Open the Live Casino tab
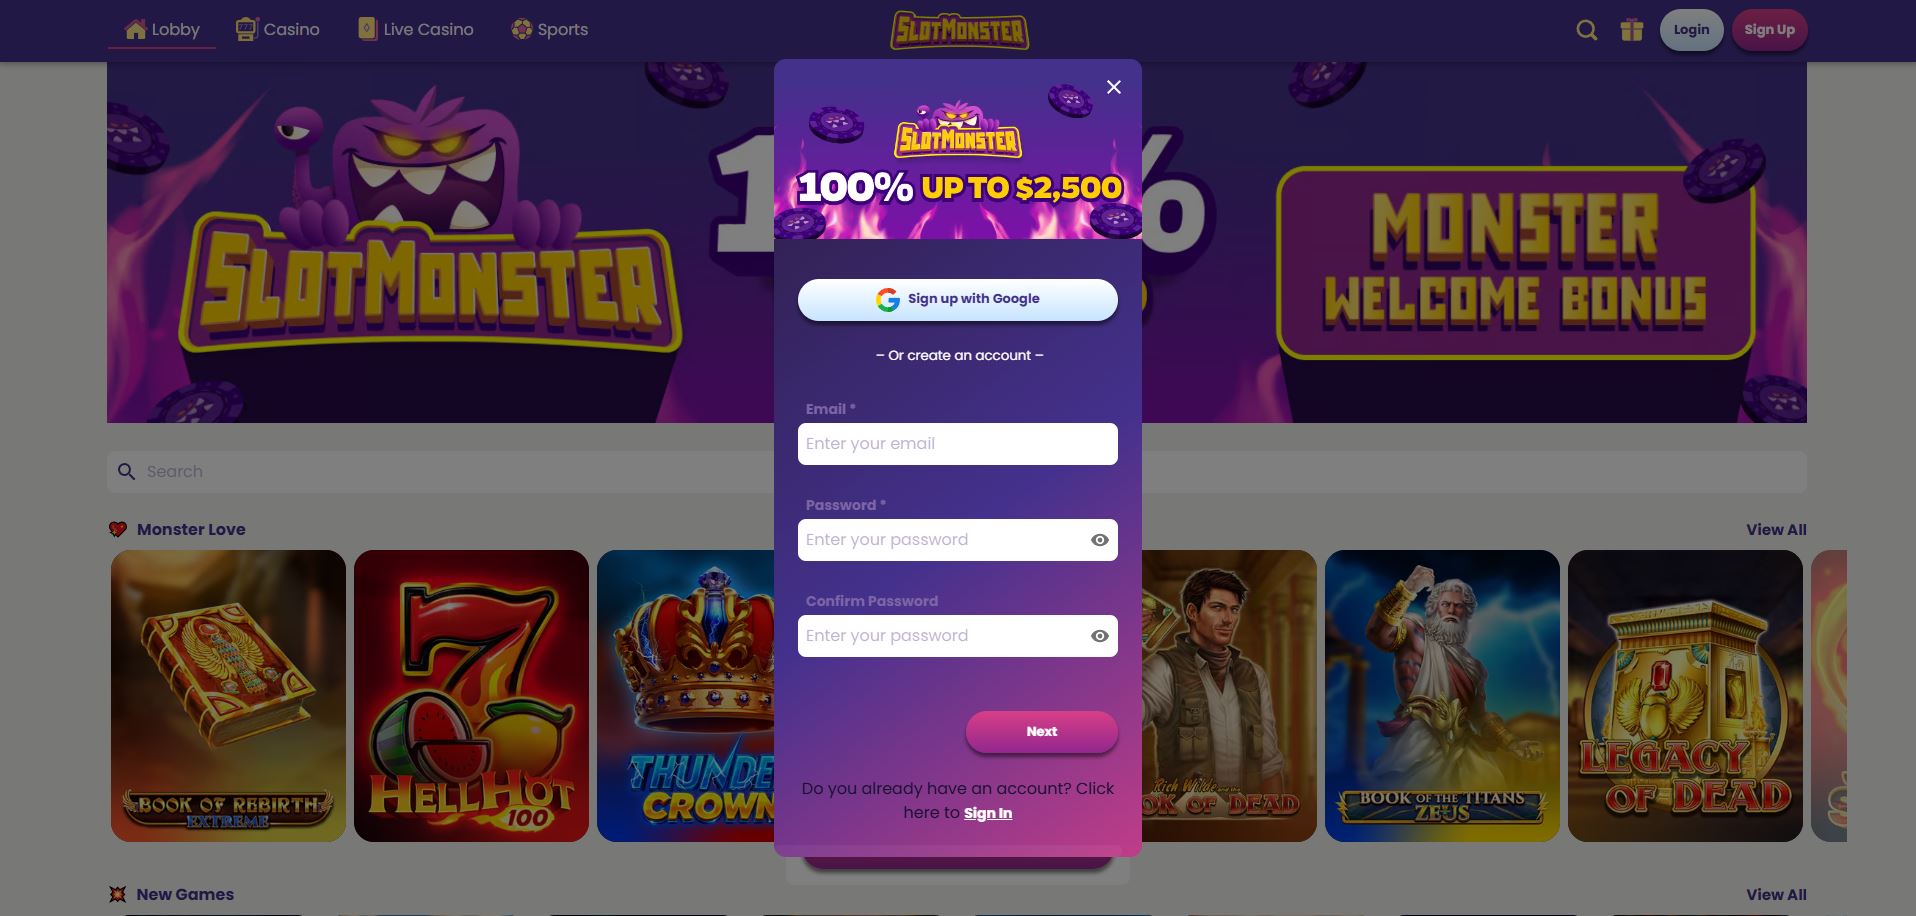1916x916 pixels. pyautogui.click(x=416, y=29)
